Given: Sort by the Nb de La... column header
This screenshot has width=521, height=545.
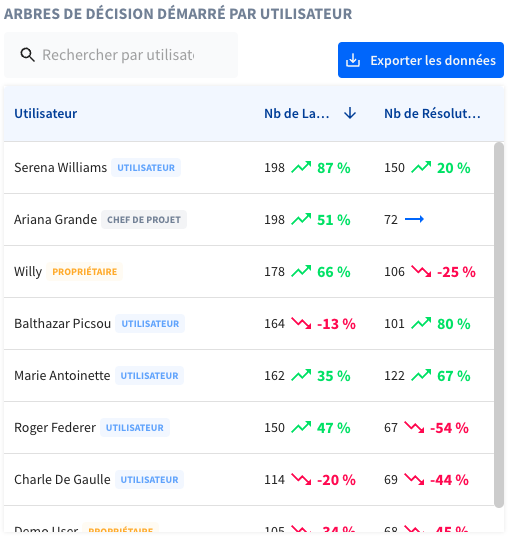Looking at the screenshot, I should click(x=296, y=113).
